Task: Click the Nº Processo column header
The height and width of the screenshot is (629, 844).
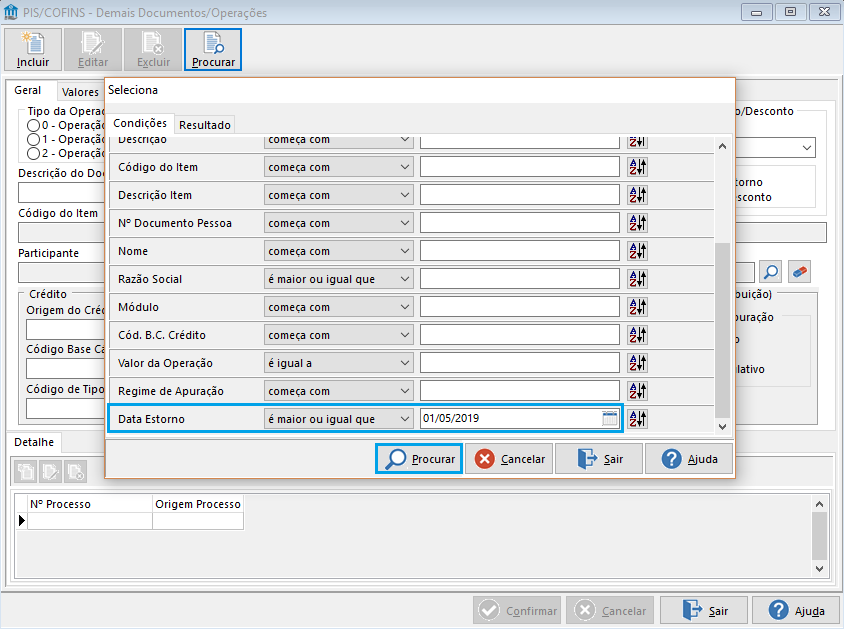Action: (x=90, y=504)
